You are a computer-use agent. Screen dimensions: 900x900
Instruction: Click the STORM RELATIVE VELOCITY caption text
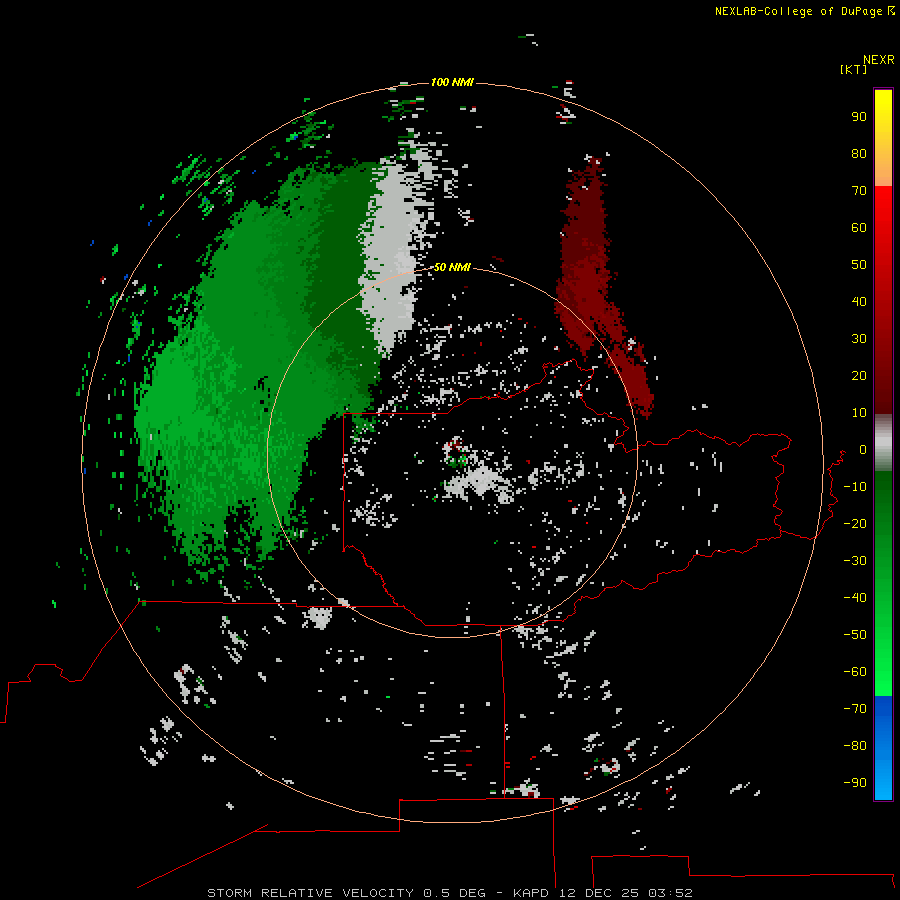(310, 893)
